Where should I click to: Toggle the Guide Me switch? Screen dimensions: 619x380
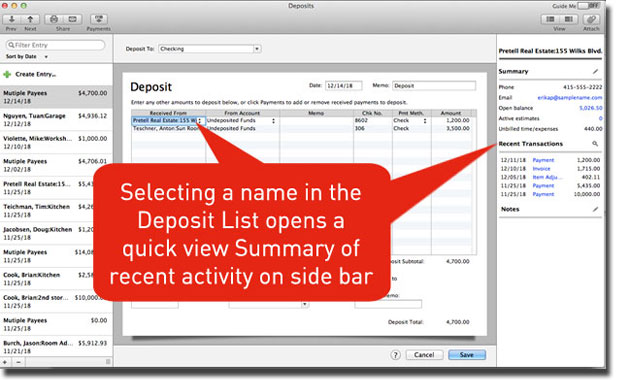click(589, 6)
